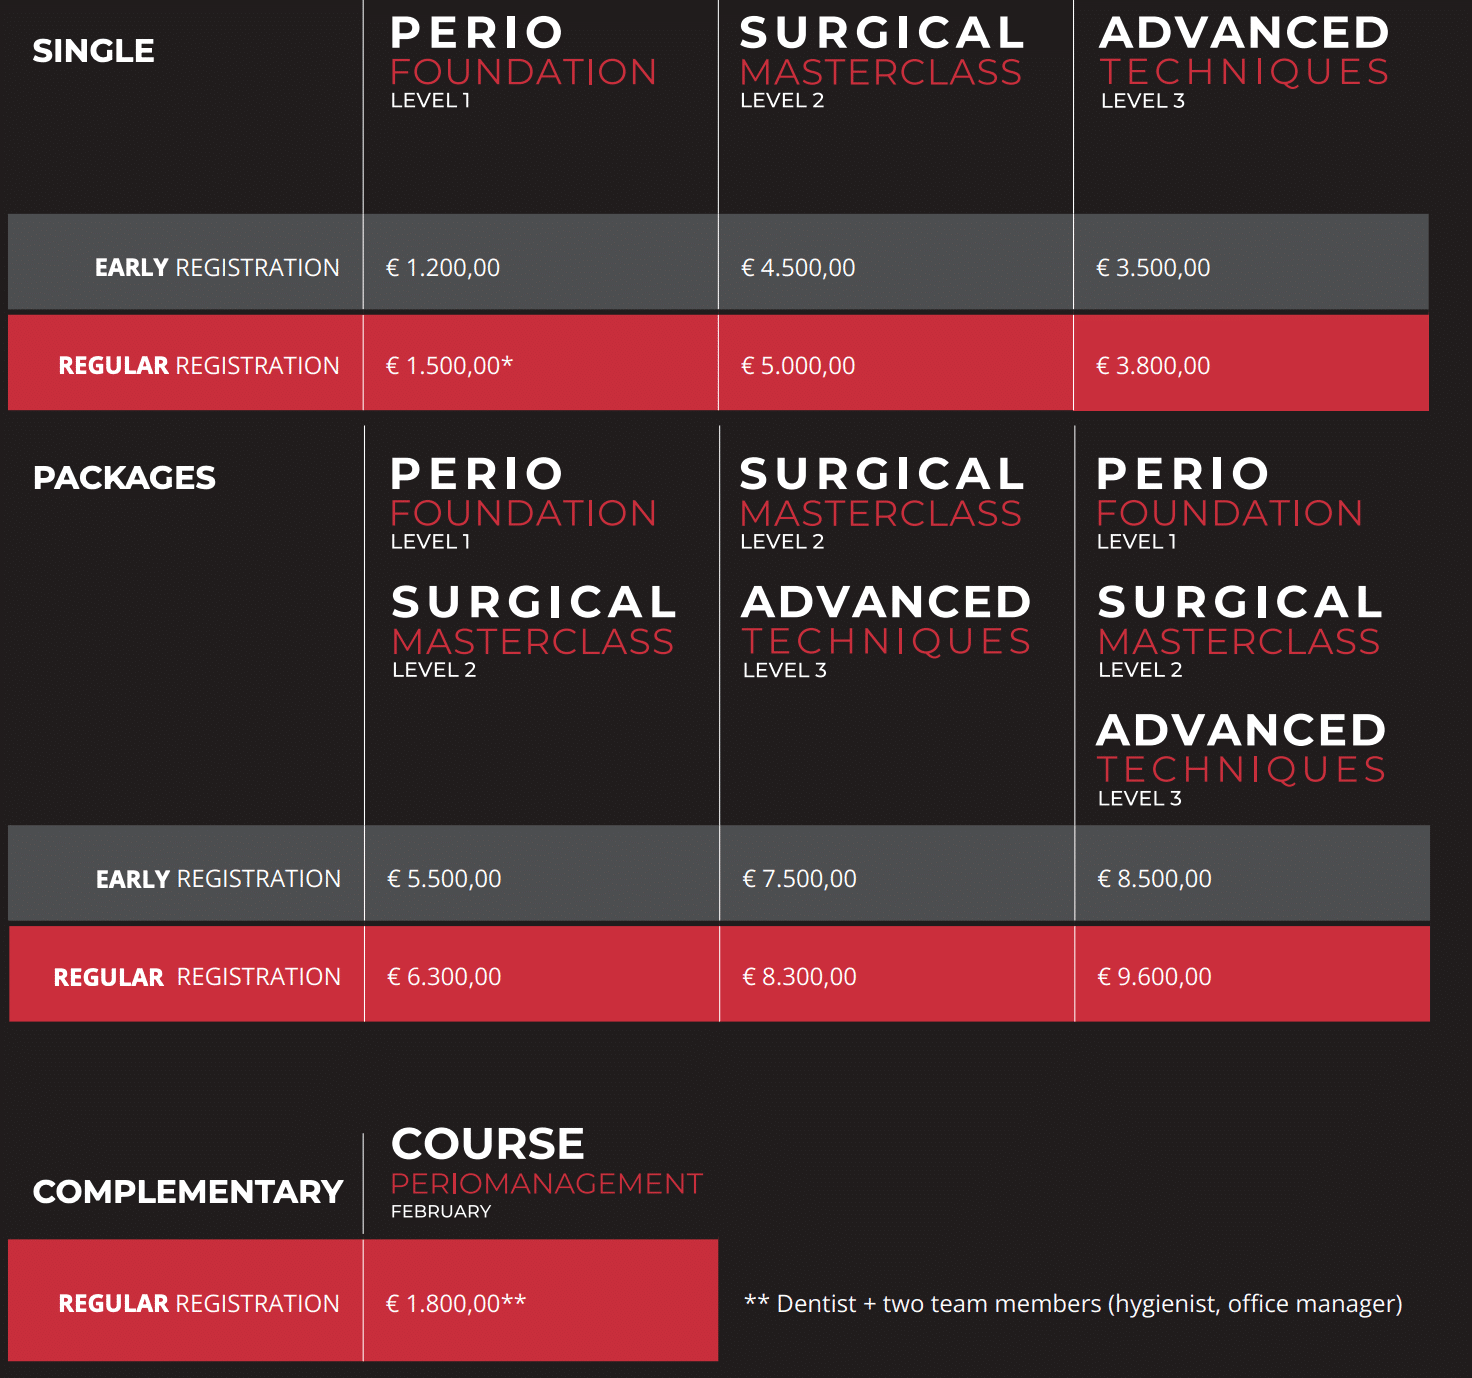Click the COMPLEMENTARY section label

pos(188,1192)
